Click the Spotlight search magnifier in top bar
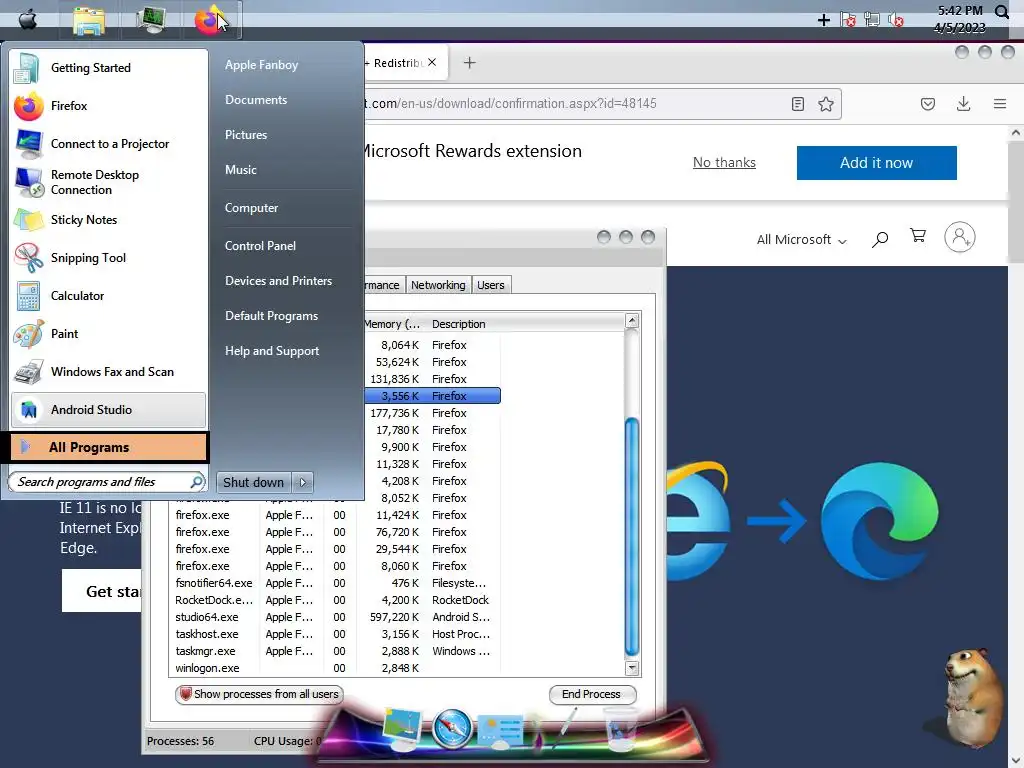This screenshot has width=1024, height=768. point(1002,11)
